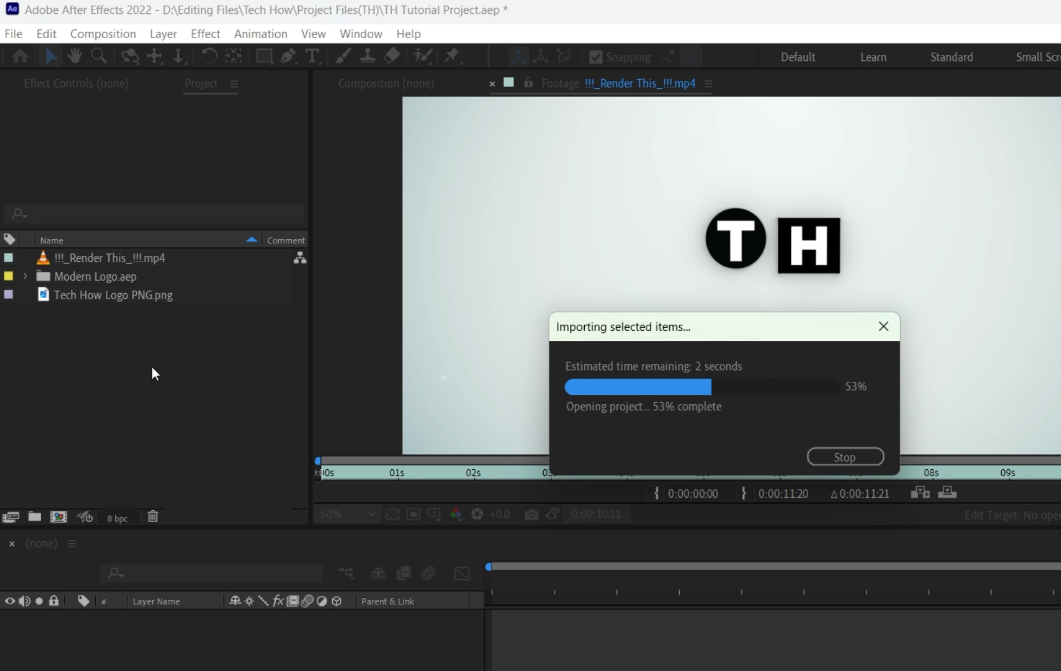Image resolution: width=1061 pixels, height=671 pixels.
Task: Click the 8 bpc color depth button
Action: pos(117,518)
